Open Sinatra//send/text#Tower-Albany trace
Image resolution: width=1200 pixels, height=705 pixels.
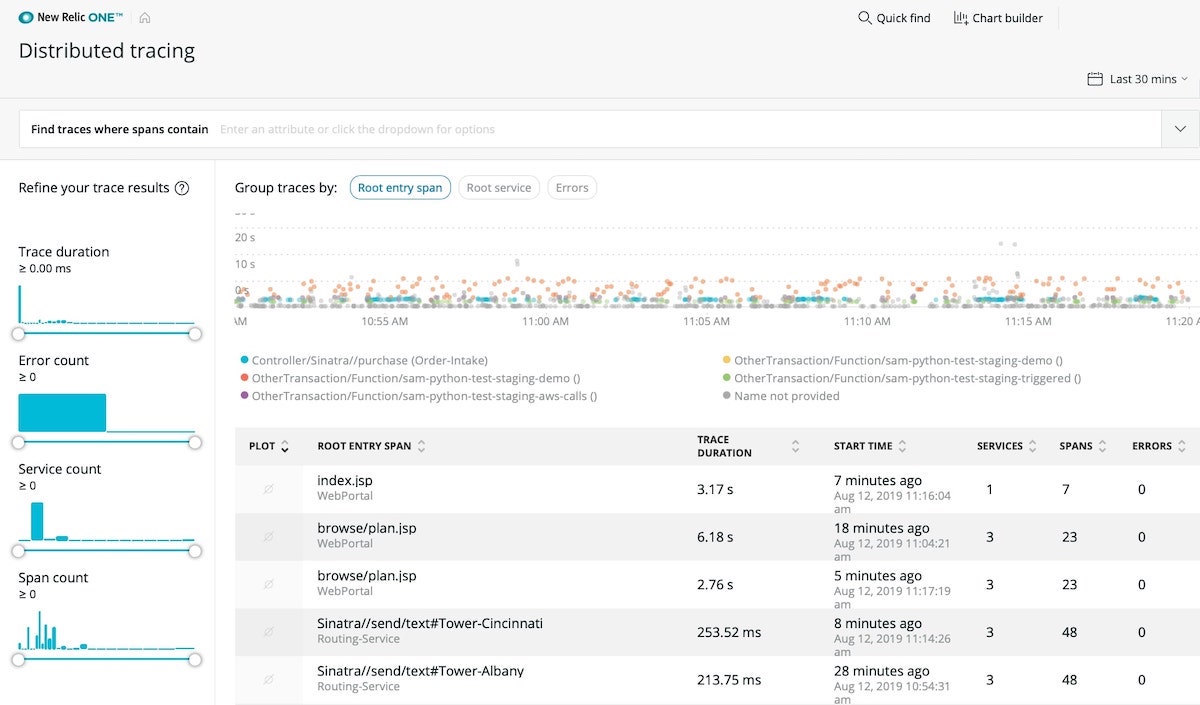tap(420, 671)
